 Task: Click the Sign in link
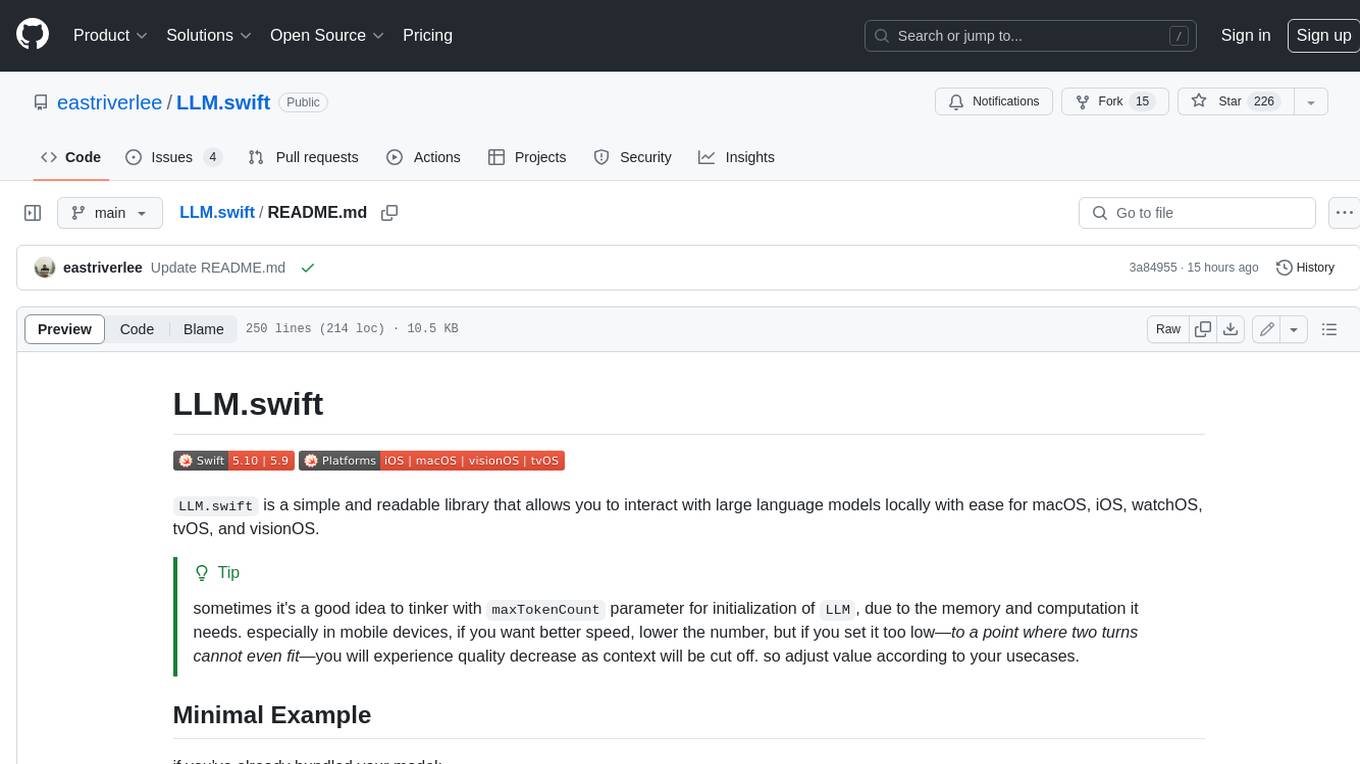(x=1245, y=35)
